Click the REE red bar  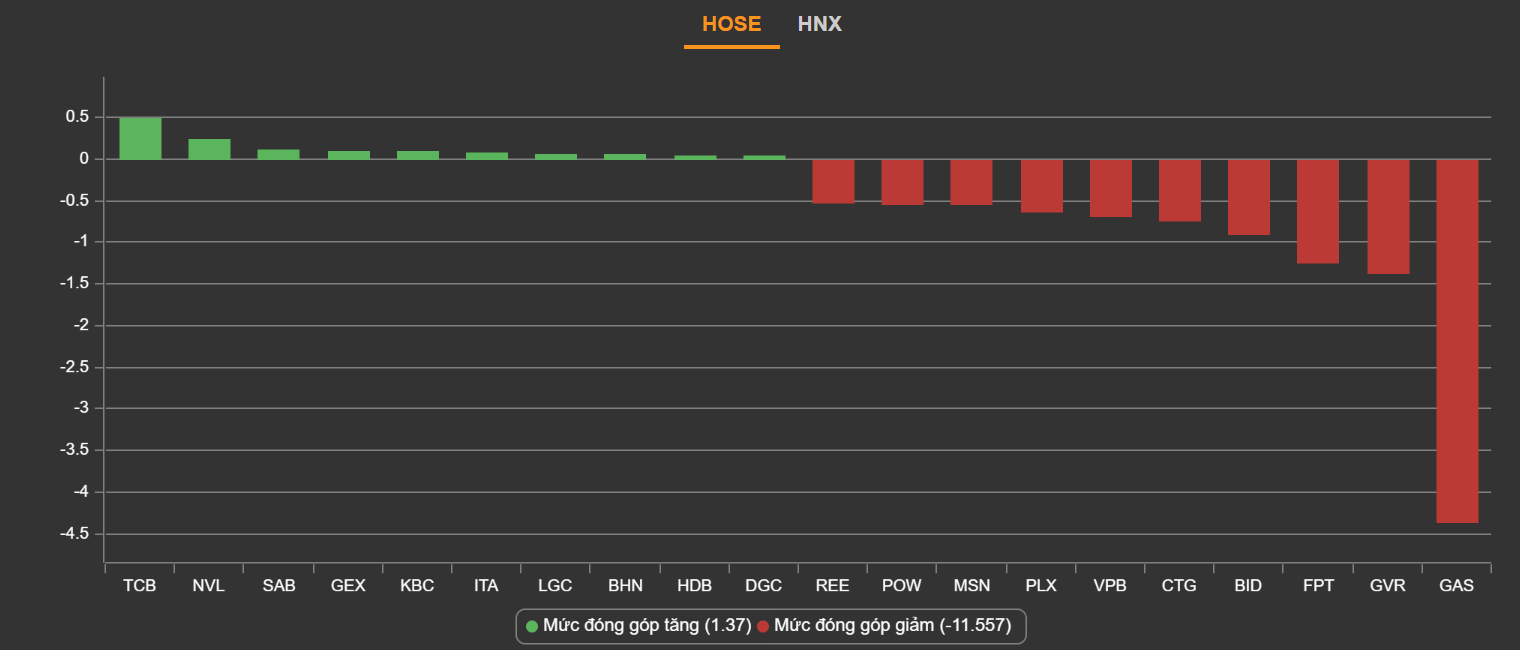coord(833,181)
